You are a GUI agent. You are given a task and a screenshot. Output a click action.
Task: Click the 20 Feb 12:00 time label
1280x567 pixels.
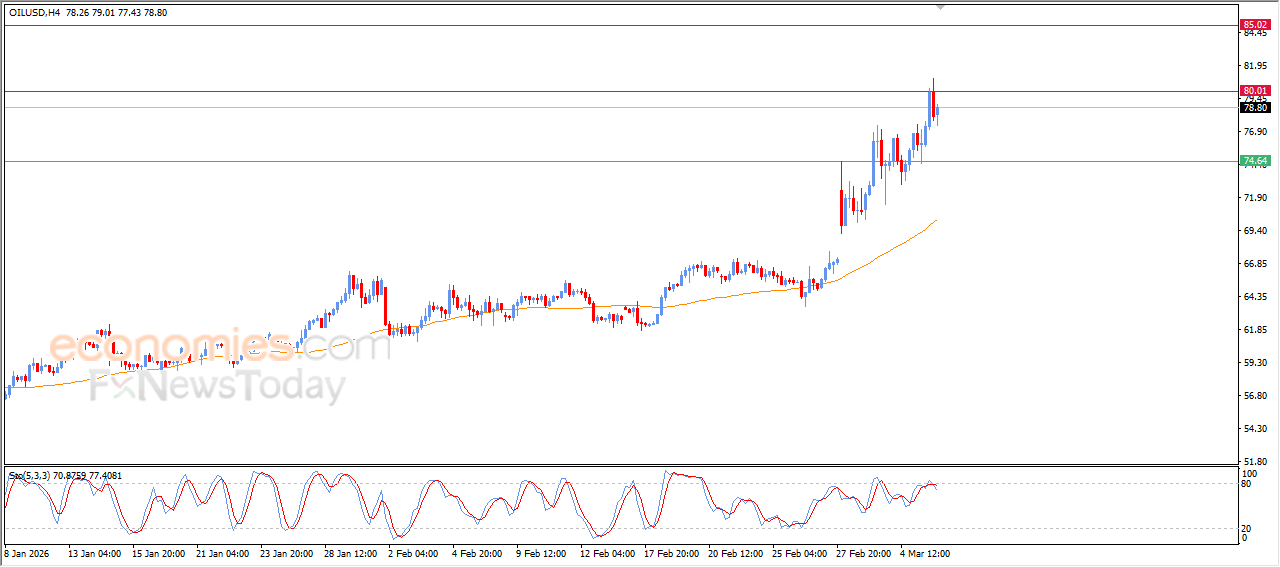734,552
